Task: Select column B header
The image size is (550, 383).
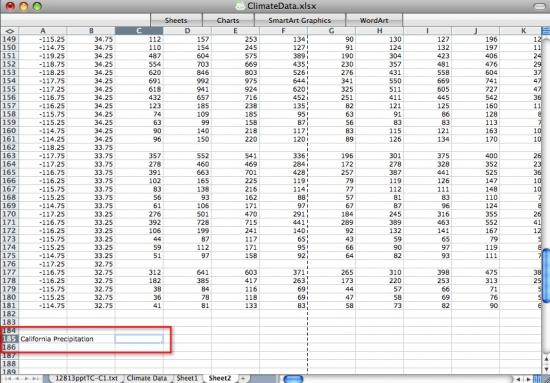Action: (91, 31)
